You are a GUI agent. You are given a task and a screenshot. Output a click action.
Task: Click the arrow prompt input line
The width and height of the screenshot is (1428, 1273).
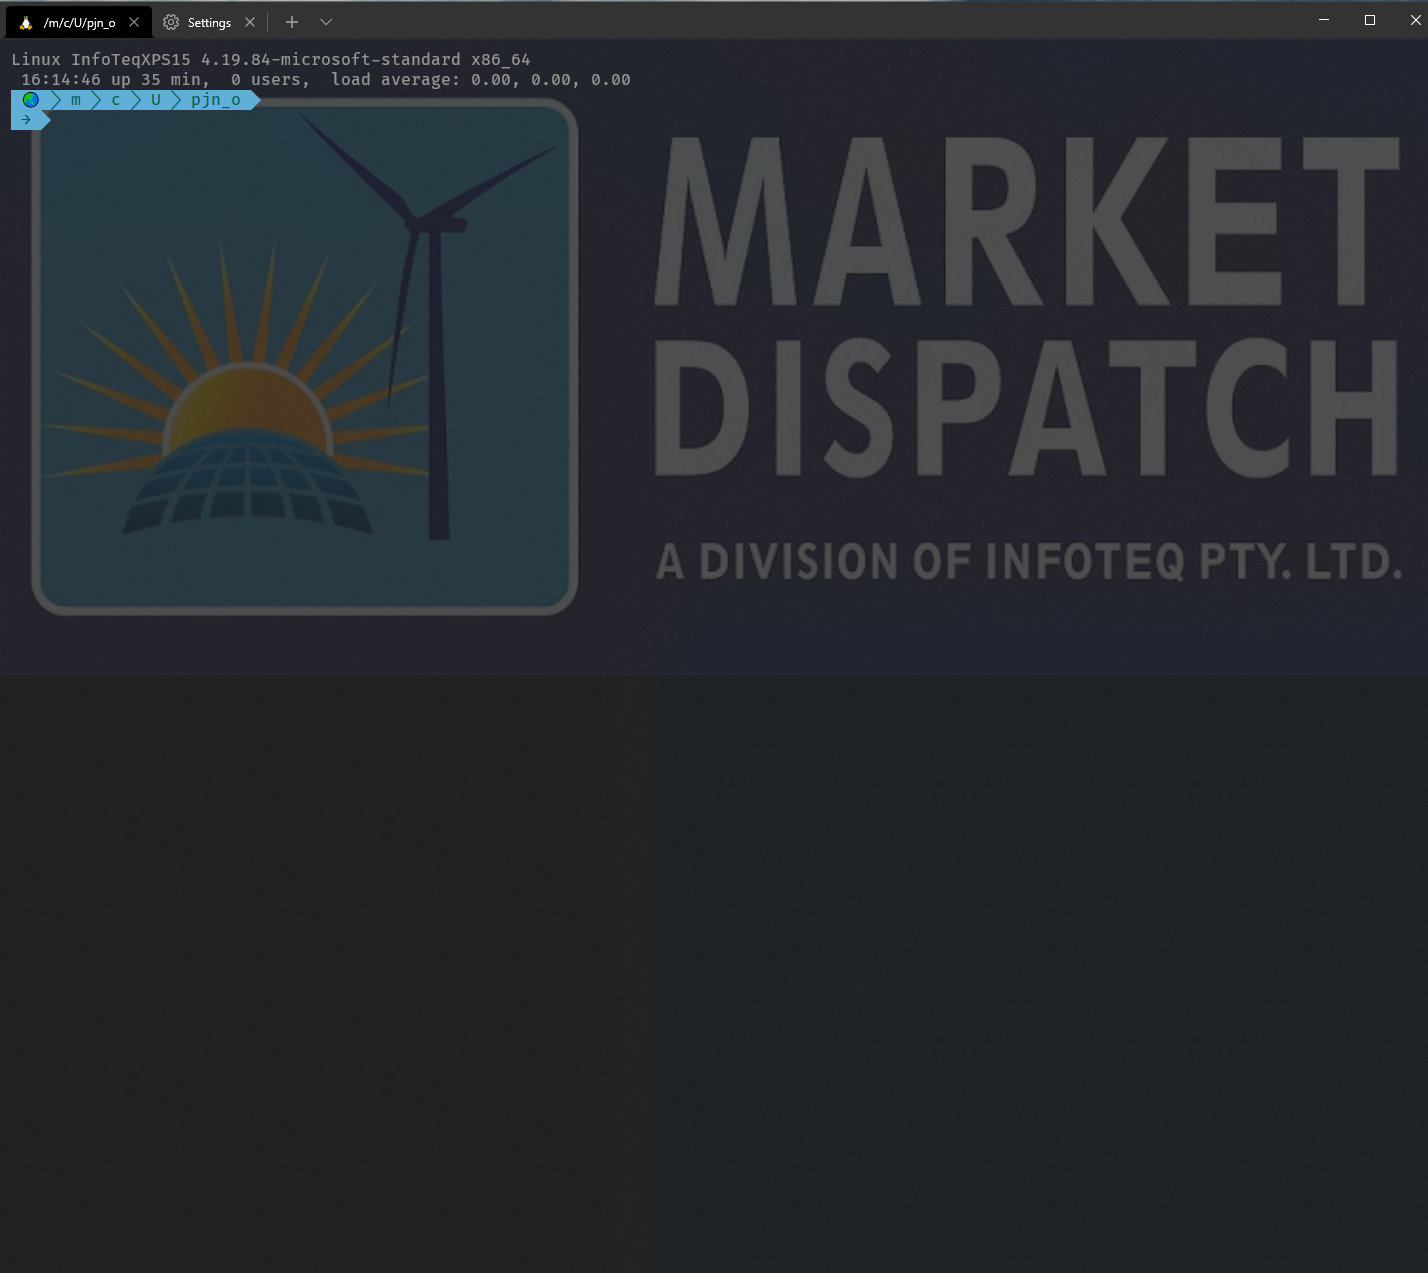pos(30,120)
